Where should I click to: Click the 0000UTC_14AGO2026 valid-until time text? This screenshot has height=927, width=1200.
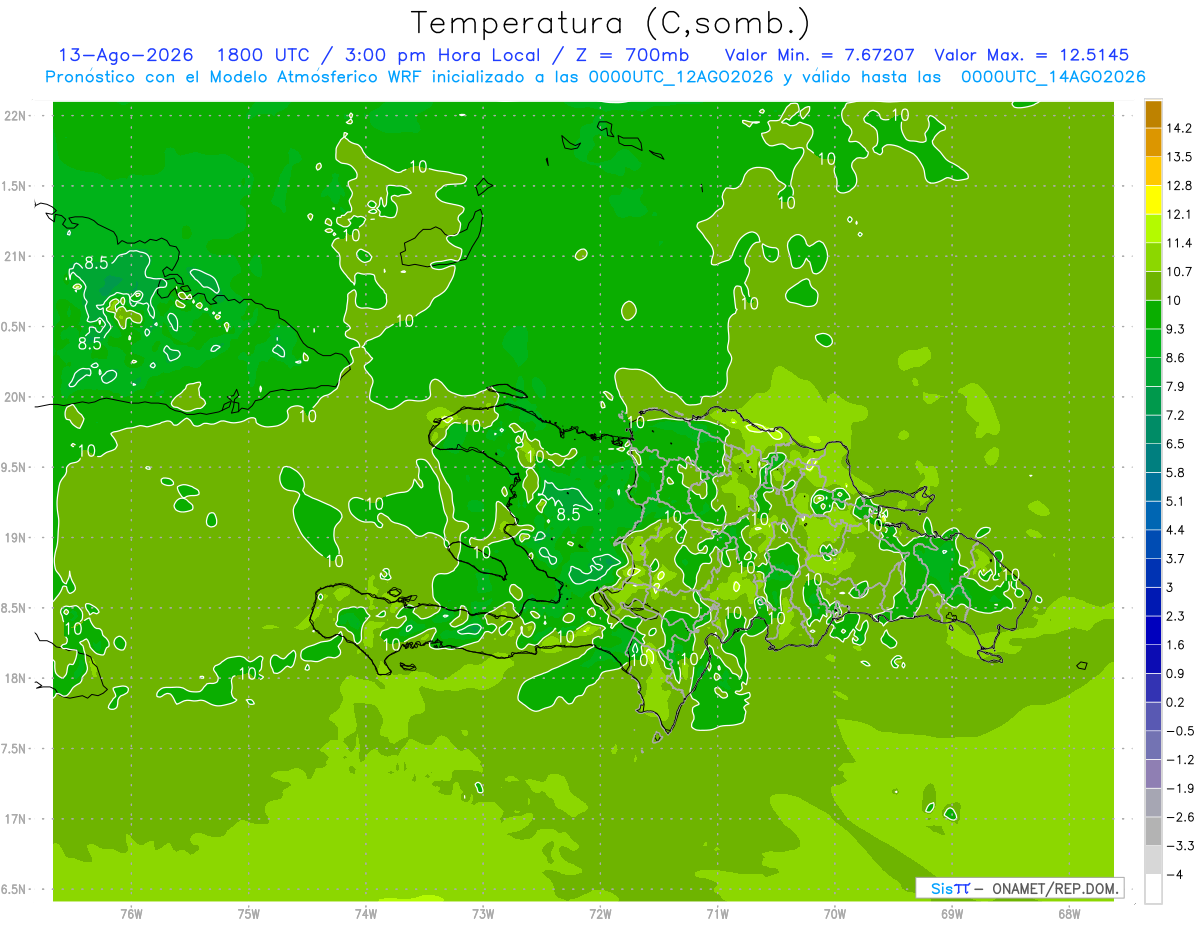[1053, 76]
